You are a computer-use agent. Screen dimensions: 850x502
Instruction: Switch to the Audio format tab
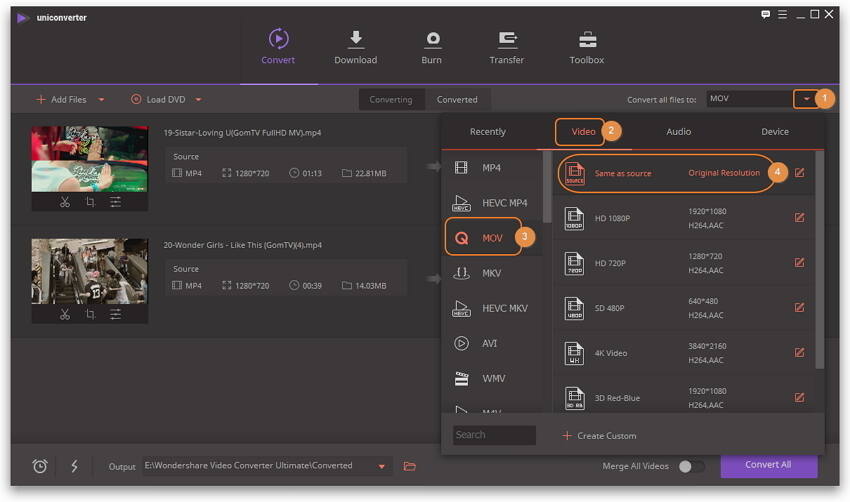(678, 132)
